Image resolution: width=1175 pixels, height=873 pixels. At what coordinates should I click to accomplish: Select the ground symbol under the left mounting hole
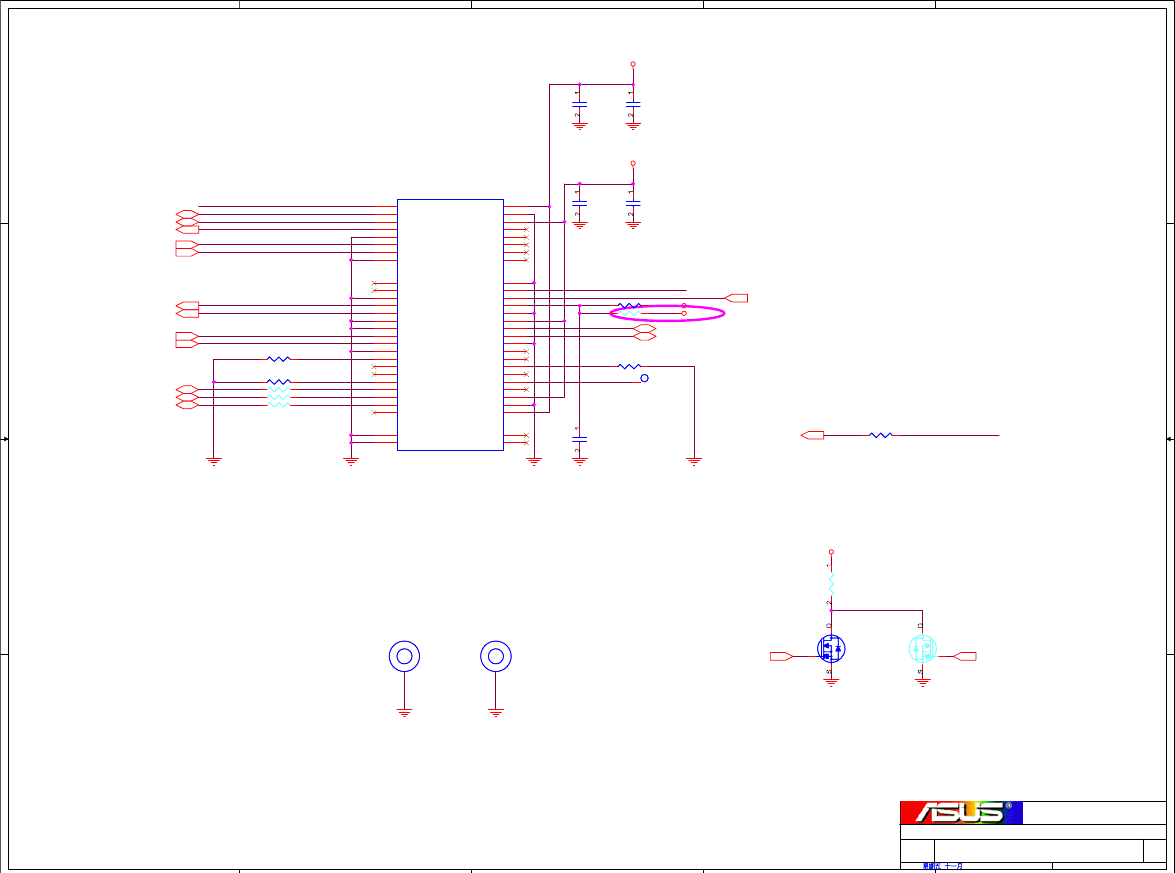pos(405,713)
